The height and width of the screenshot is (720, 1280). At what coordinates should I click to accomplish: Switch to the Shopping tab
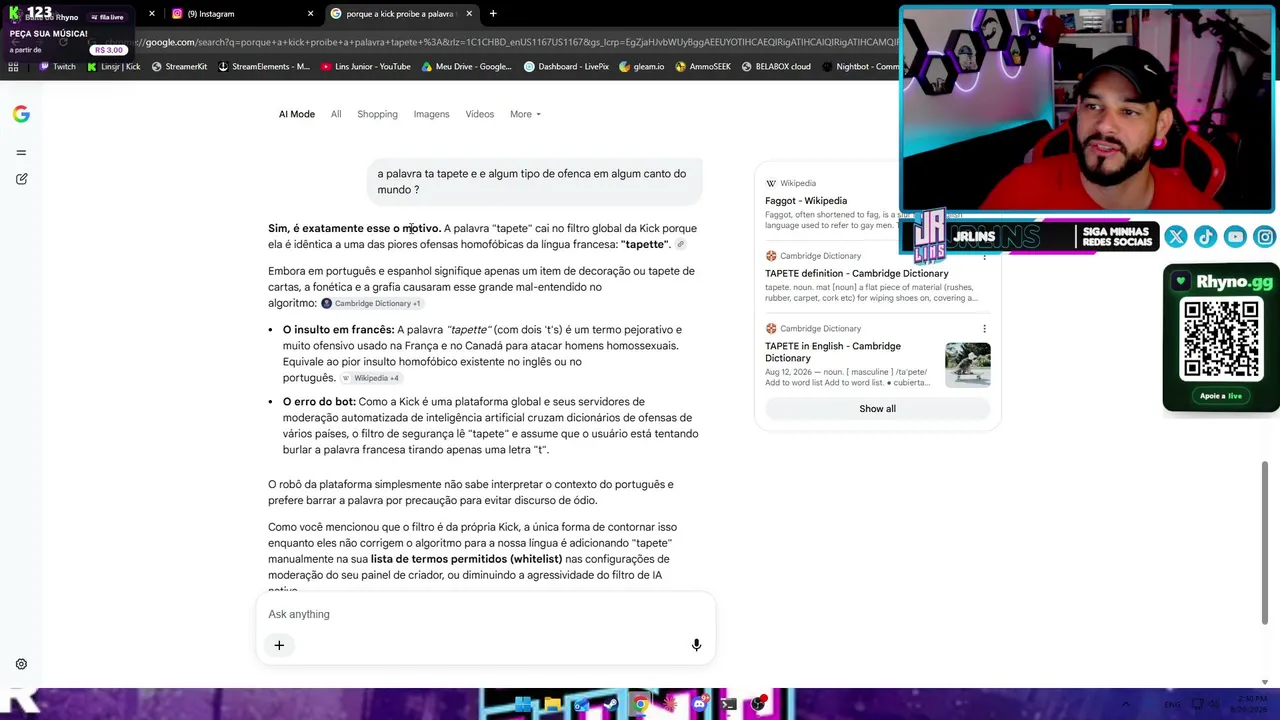(378, 114)
